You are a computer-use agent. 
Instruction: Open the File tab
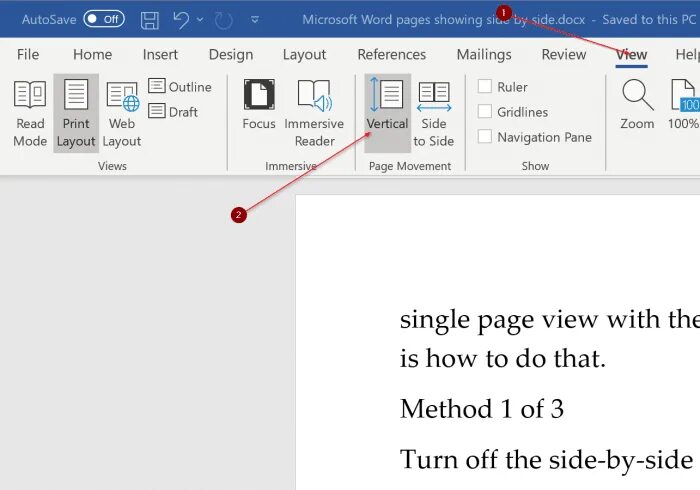(28, 54)
